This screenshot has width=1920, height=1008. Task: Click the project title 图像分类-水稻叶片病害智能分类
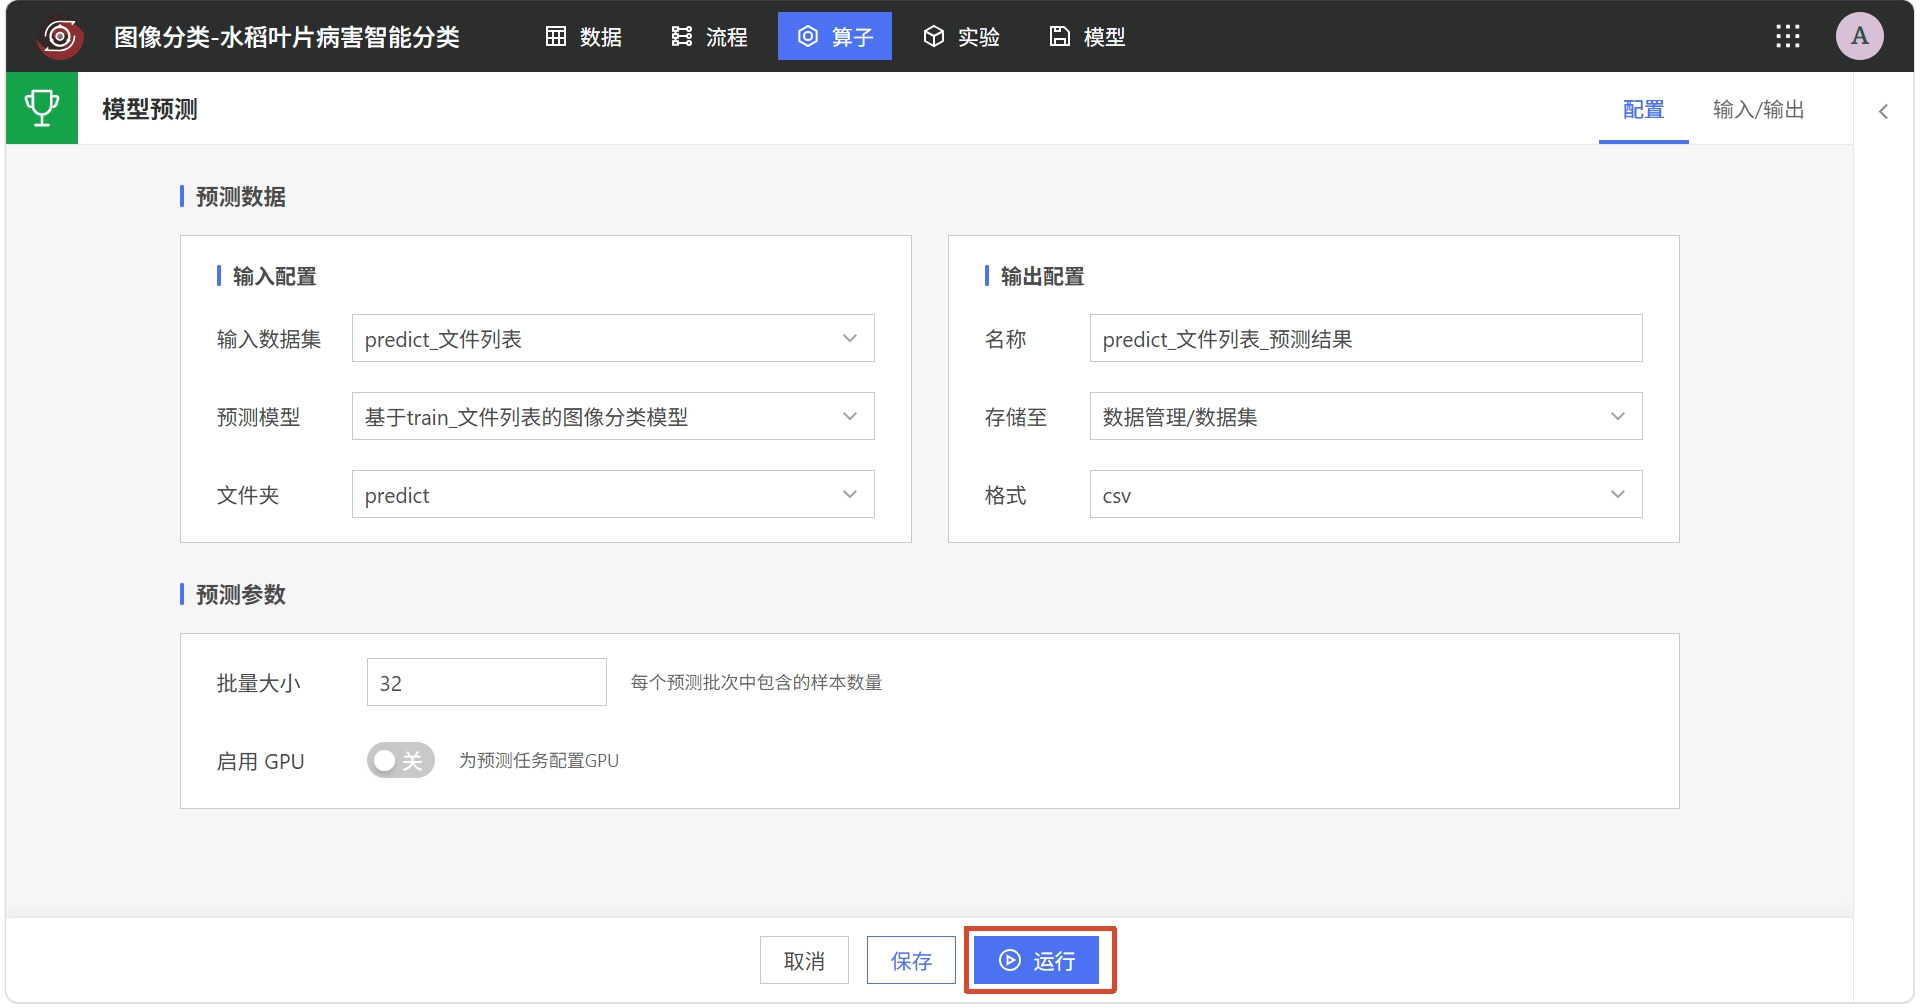[x=287, y=37]
